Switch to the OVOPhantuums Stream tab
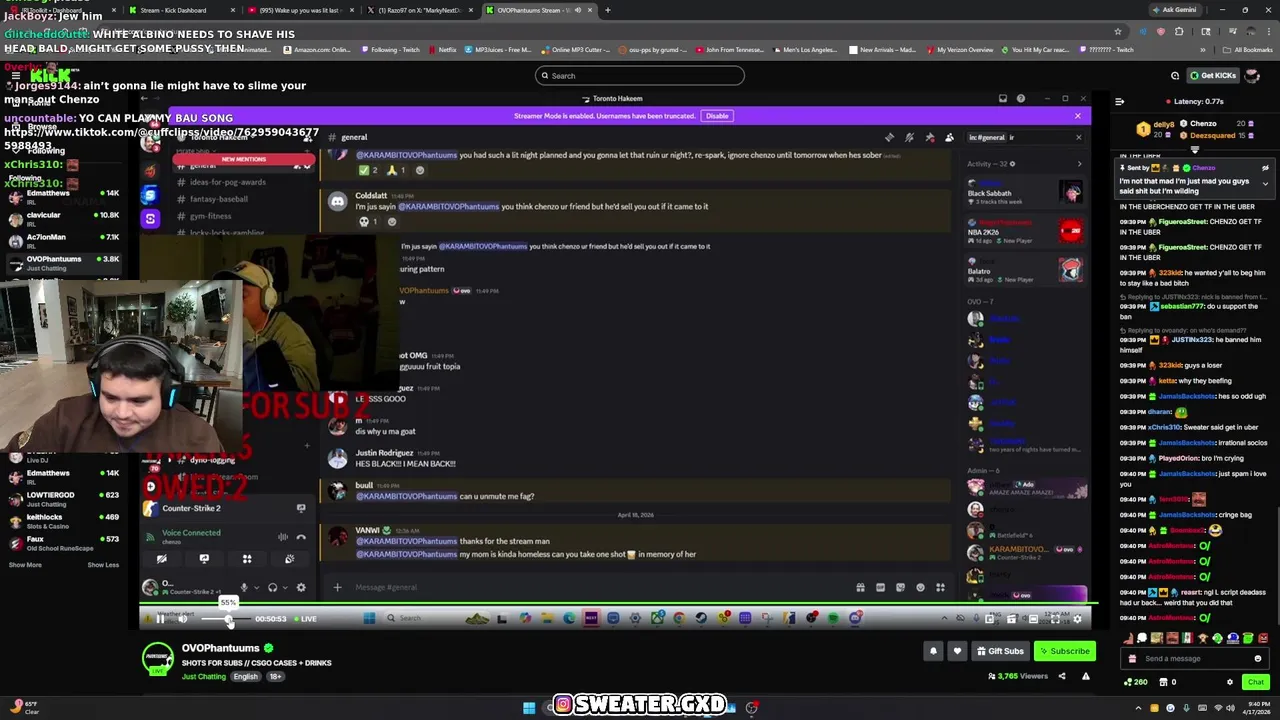 coord(540,10)
